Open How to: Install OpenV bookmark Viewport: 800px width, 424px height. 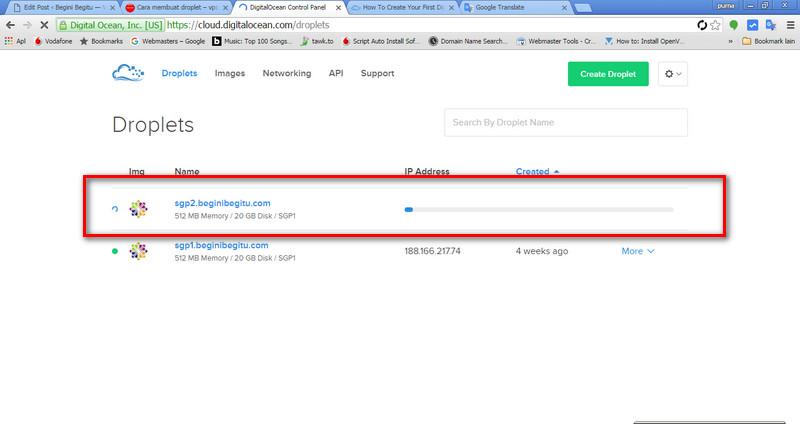[644, 41]
